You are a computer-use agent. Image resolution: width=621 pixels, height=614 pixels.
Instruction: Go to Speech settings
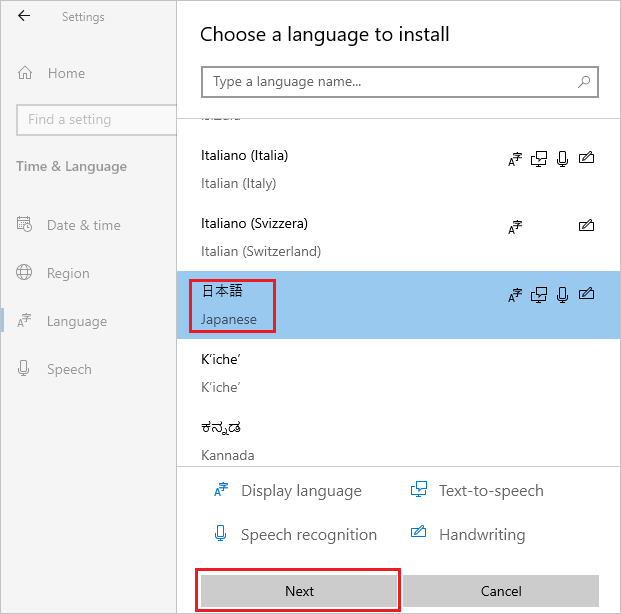point(69,369)
